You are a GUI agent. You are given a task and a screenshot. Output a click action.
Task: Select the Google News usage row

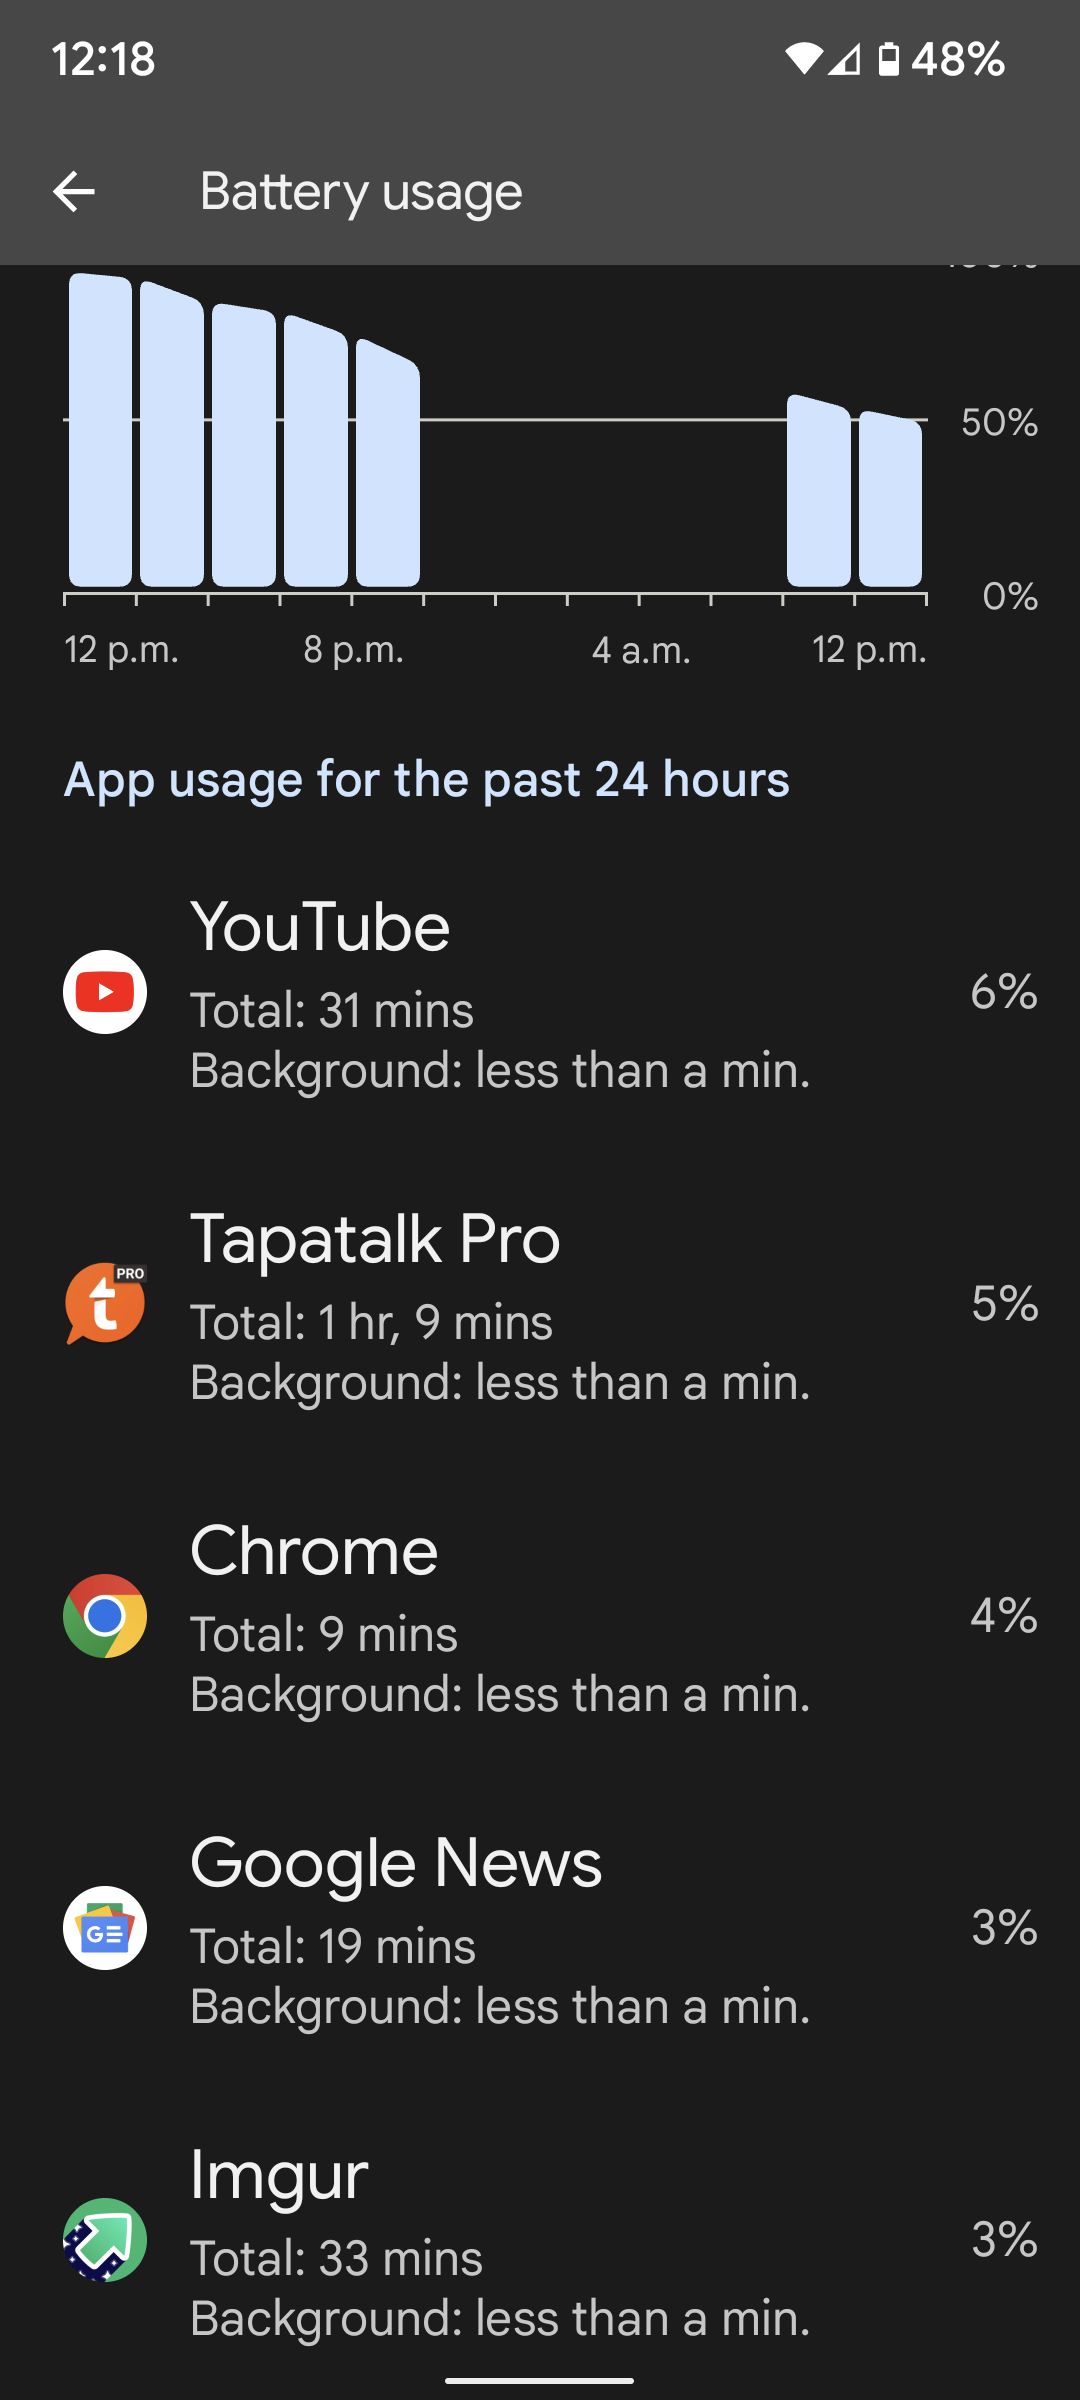tap(540, 1928)
